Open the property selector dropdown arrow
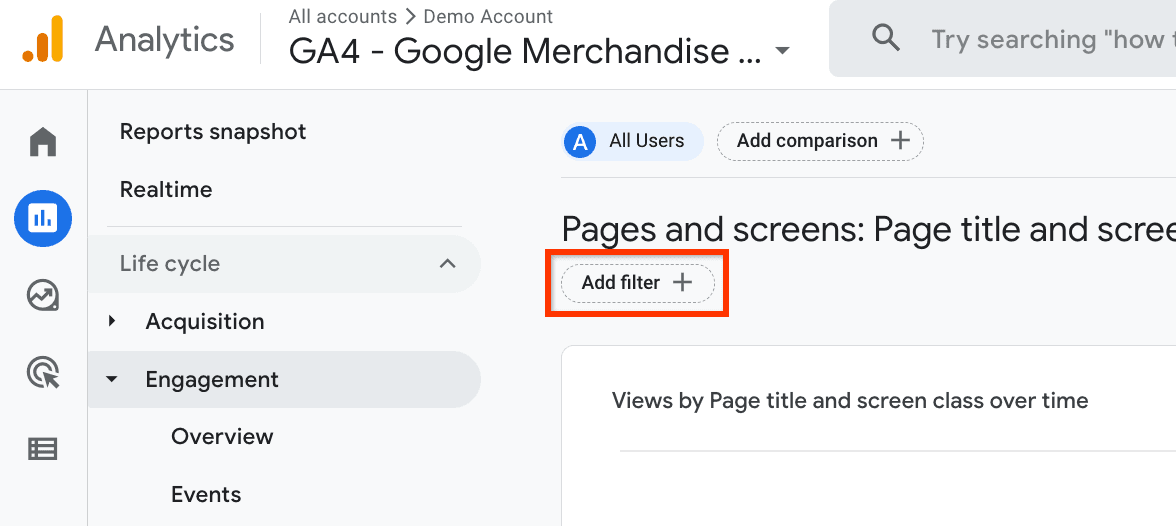Screen dimensions: 1176x526 point(782,51)
